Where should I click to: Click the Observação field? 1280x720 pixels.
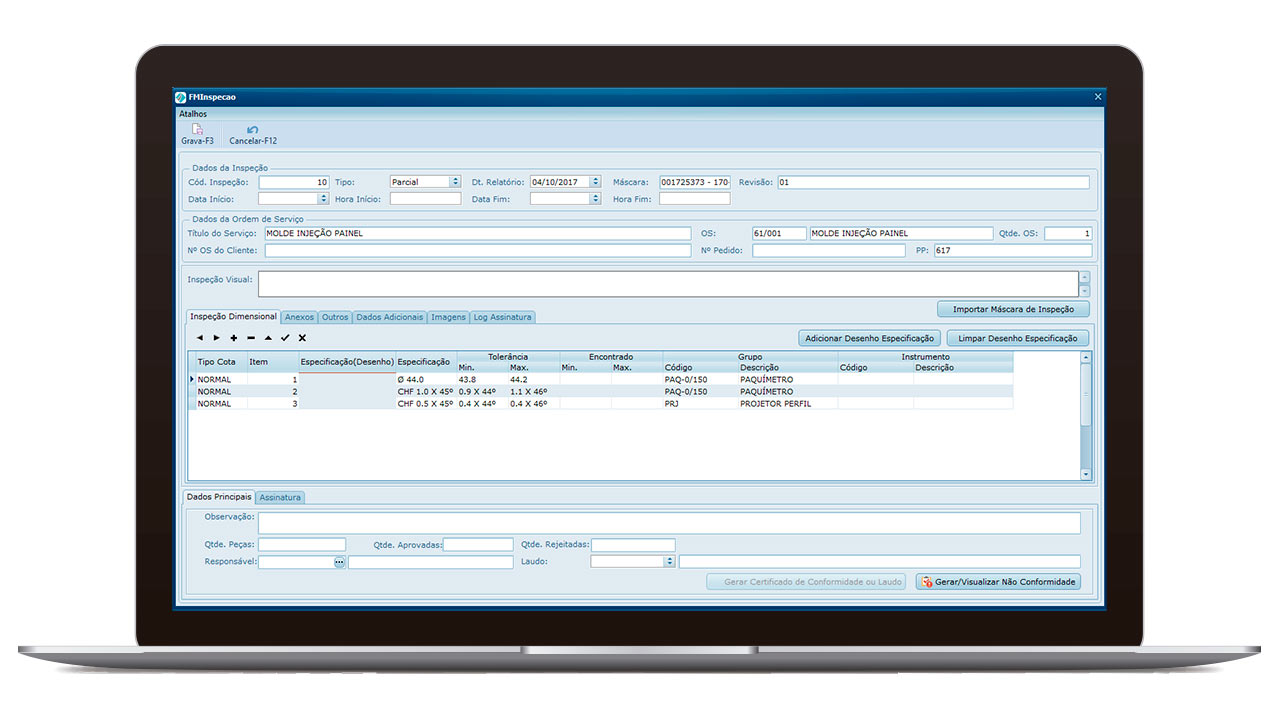pyautogui.click(x=669, y=523)
